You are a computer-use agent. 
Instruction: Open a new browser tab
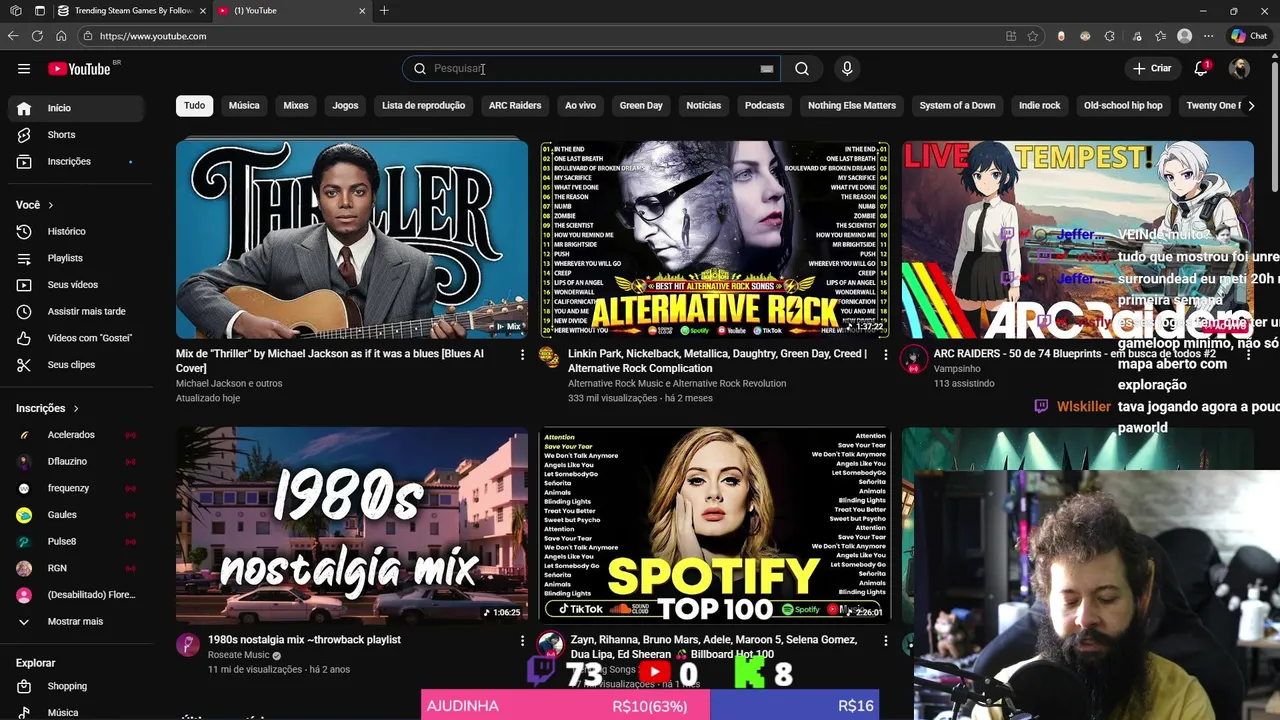pyautogui.click(x=384, y=11)
